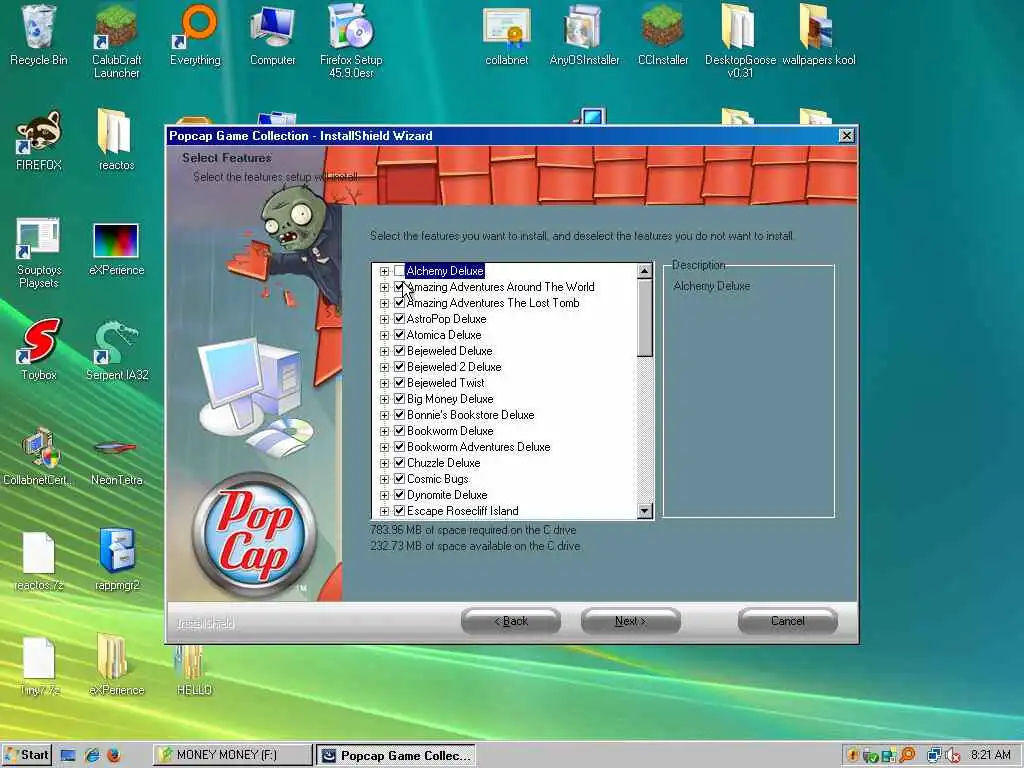
Task: Expand the Cosmic Bugs node
Action: tap(384, 479)
